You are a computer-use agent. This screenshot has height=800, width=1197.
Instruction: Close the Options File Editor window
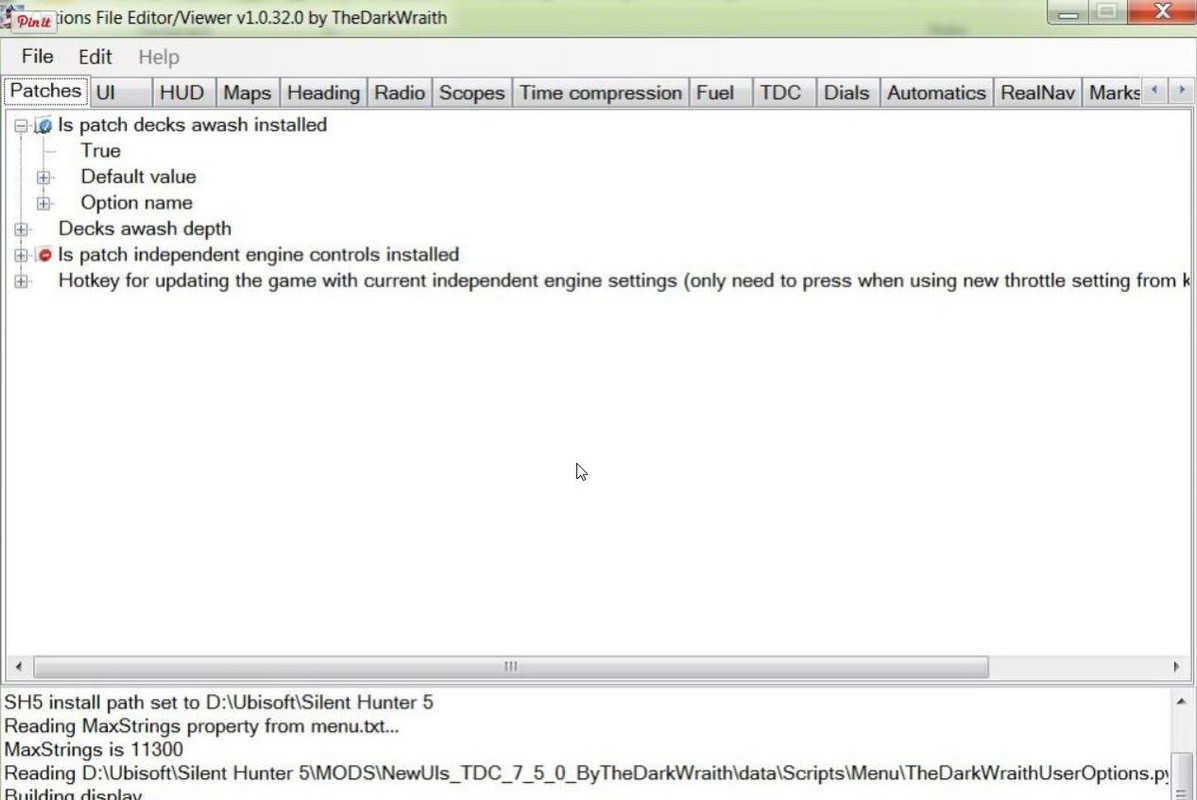pyautogui.click(x=1162, y=12)
